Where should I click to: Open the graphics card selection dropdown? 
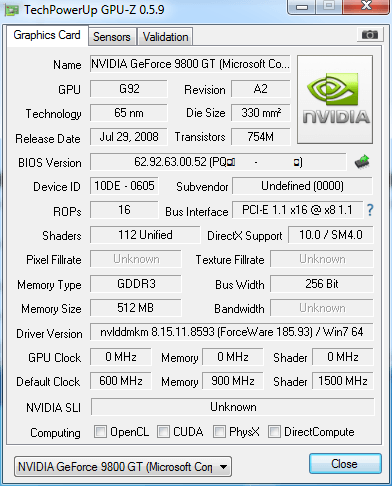tap(123, 466)
